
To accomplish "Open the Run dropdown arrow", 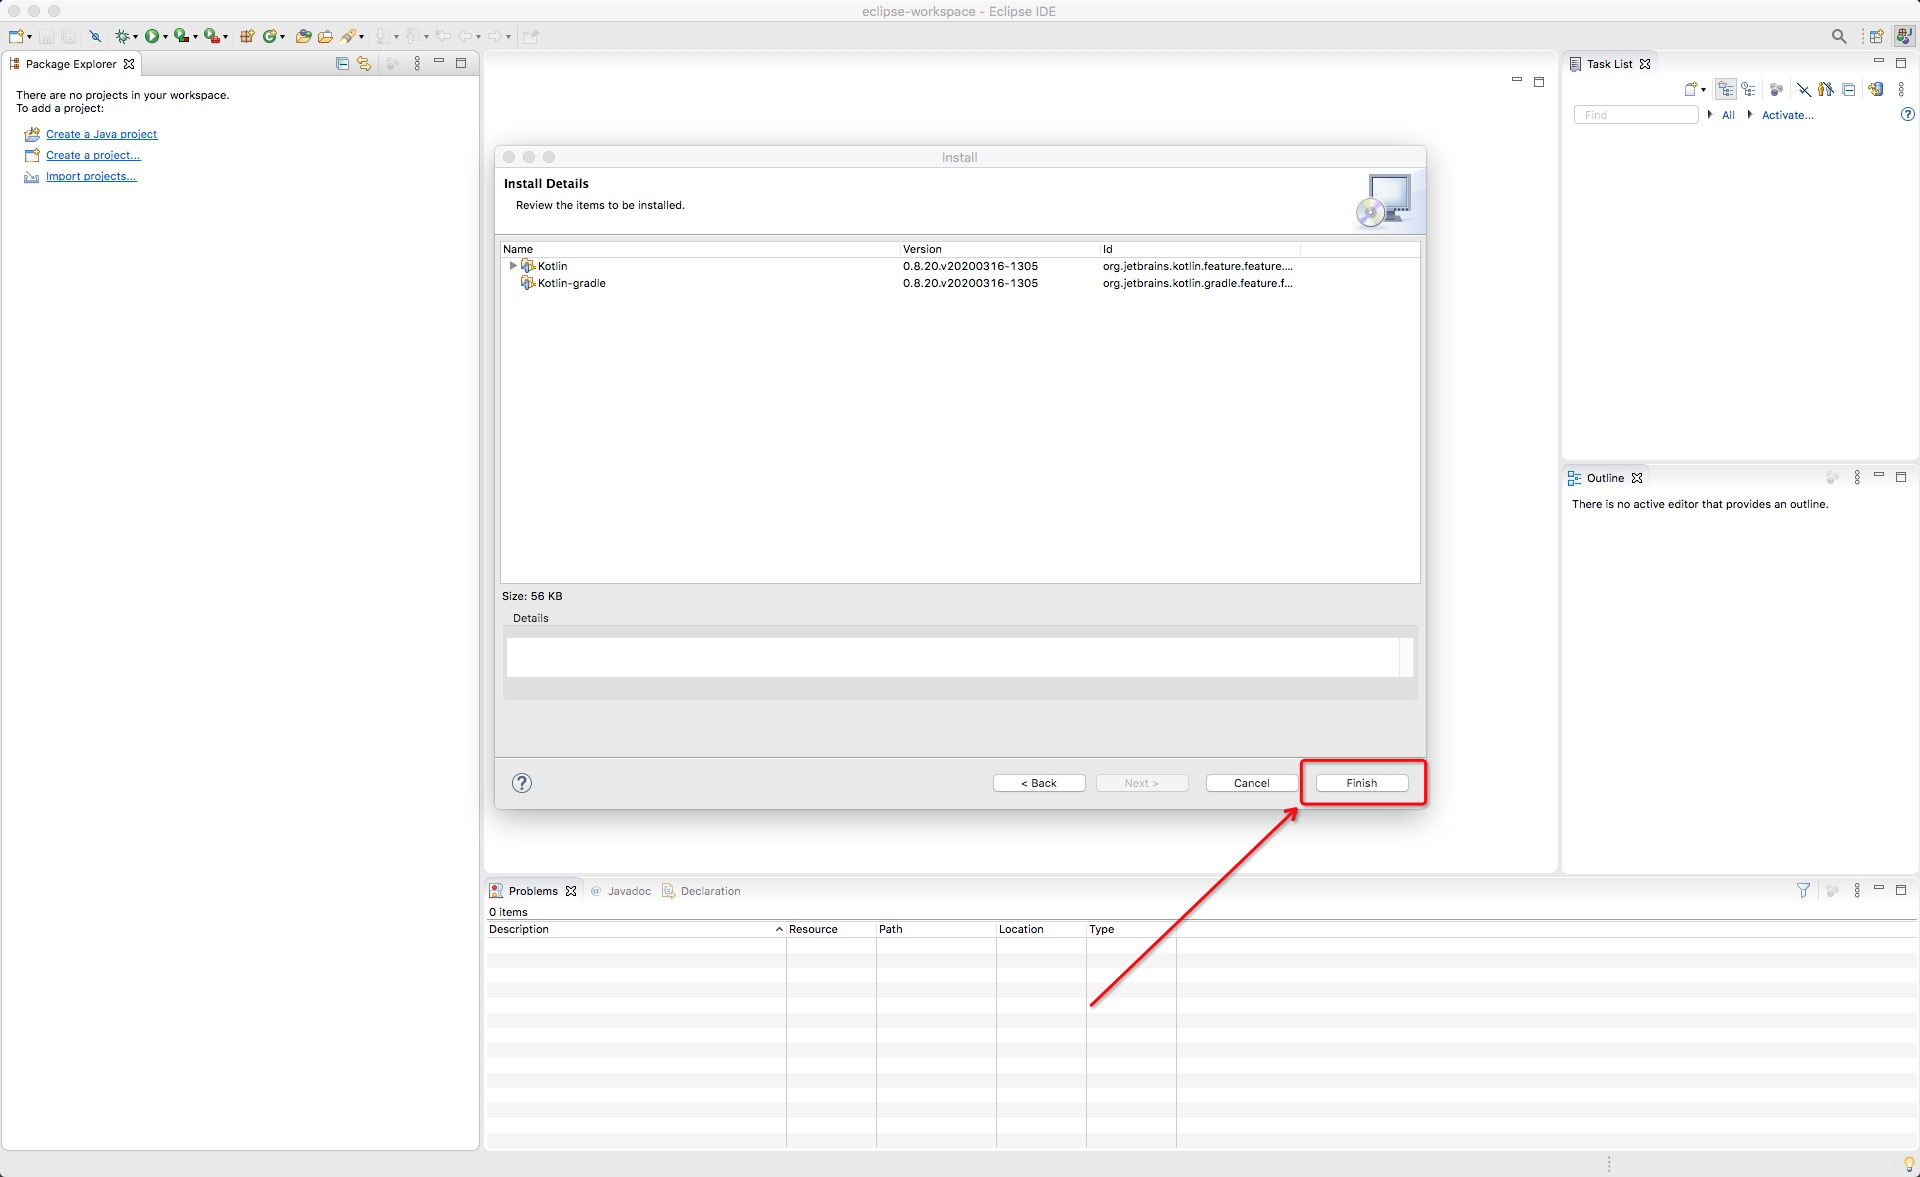I will click(165, 37).
